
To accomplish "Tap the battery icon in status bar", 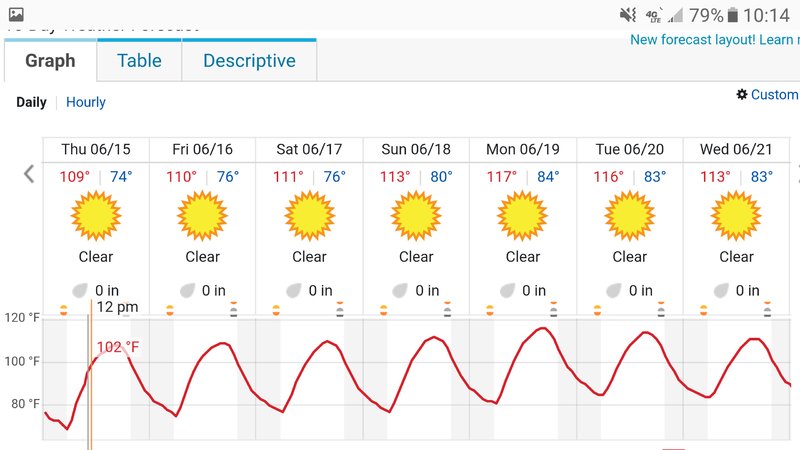I will coord(733,15).
